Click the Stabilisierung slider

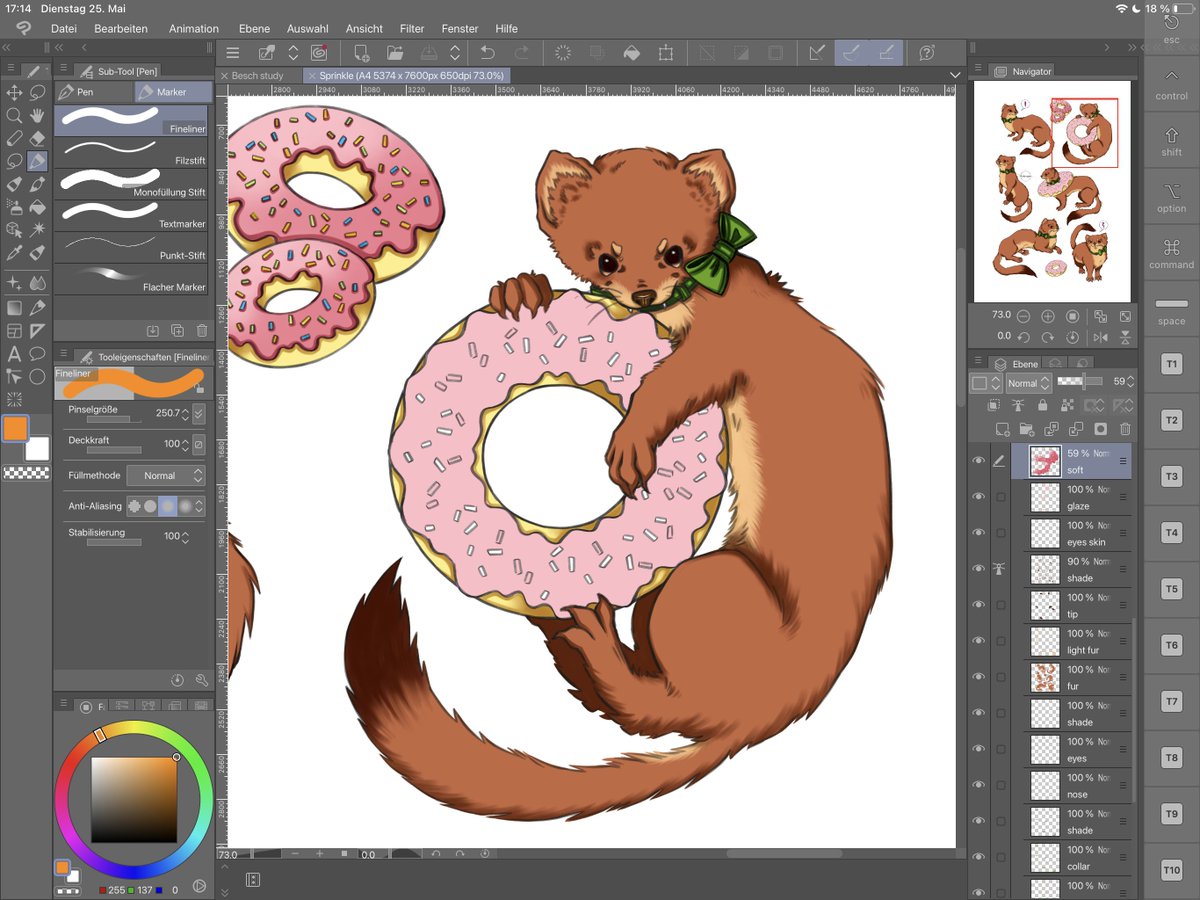(x=114, y=542)
